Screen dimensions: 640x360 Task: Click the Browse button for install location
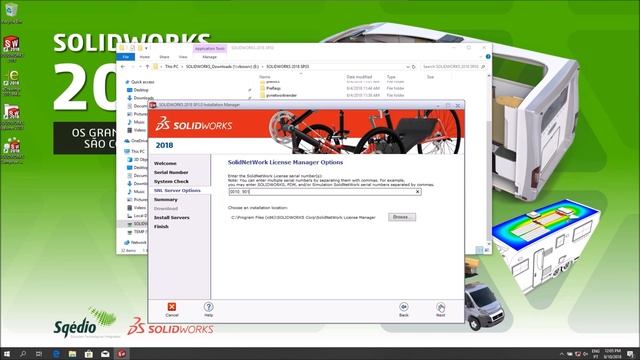pos(402,217)
